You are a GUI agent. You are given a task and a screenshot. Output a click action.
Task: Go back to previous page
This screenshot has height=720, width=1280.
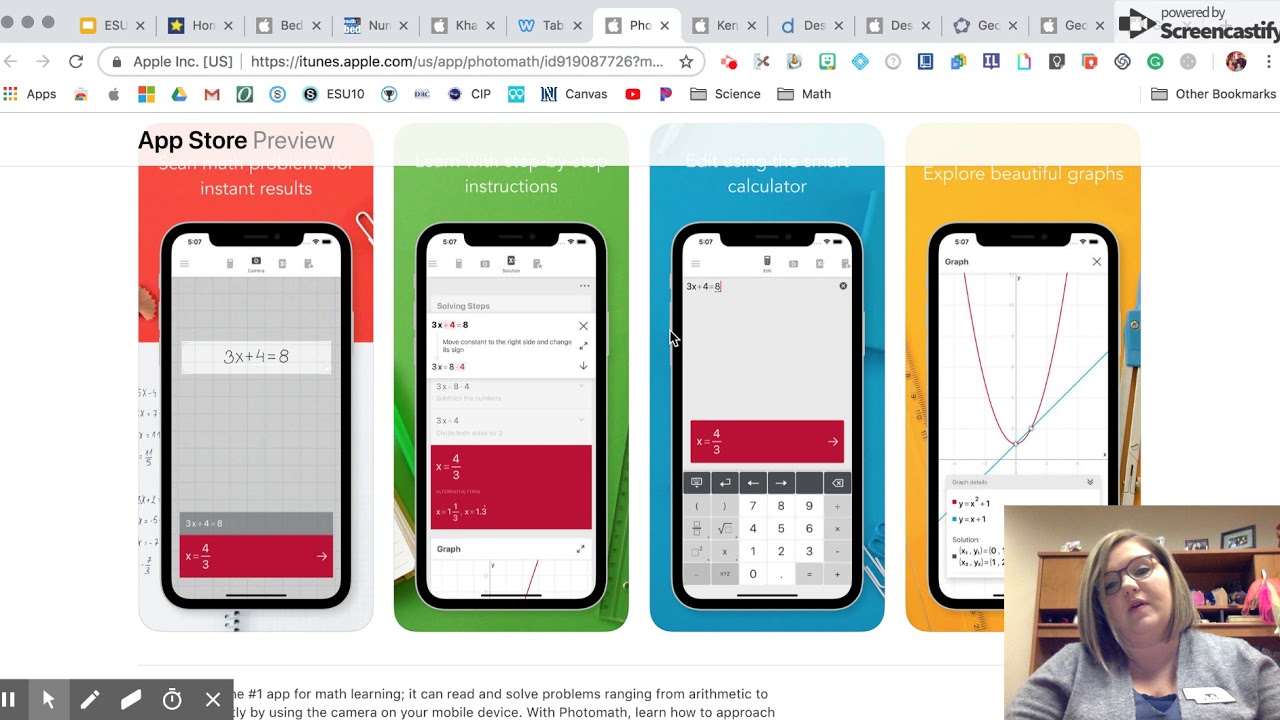point(11,62)
